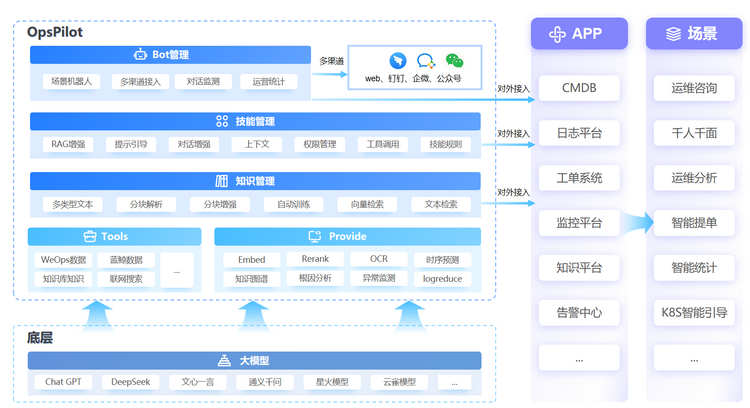This screenshot has width=750, height=408.
Task: Open 日志平台 in the APP column
Action: coord(579,133)
